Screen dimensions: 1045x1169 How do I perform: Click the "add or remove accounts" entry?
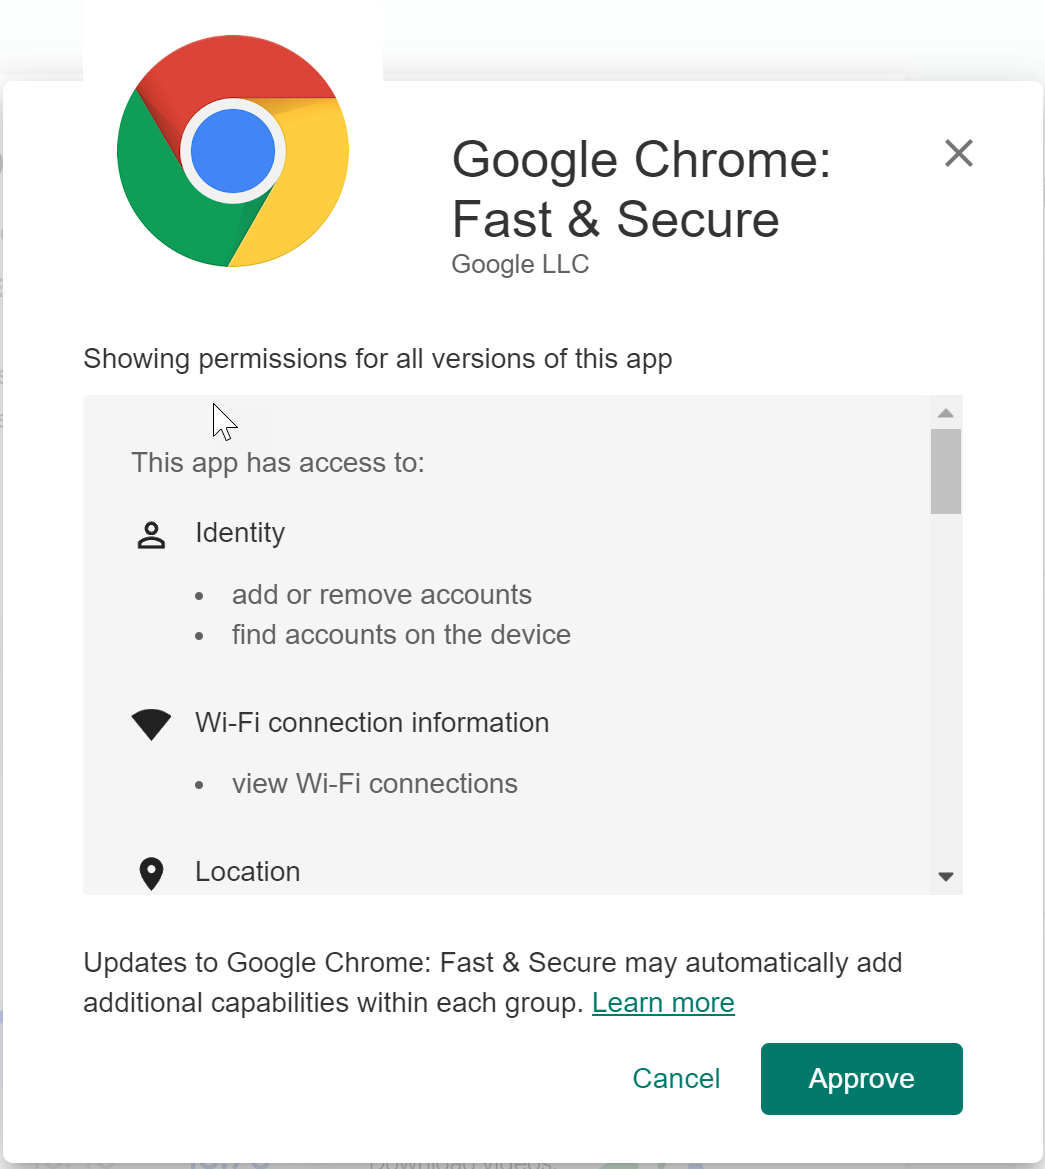click(381, 595)
